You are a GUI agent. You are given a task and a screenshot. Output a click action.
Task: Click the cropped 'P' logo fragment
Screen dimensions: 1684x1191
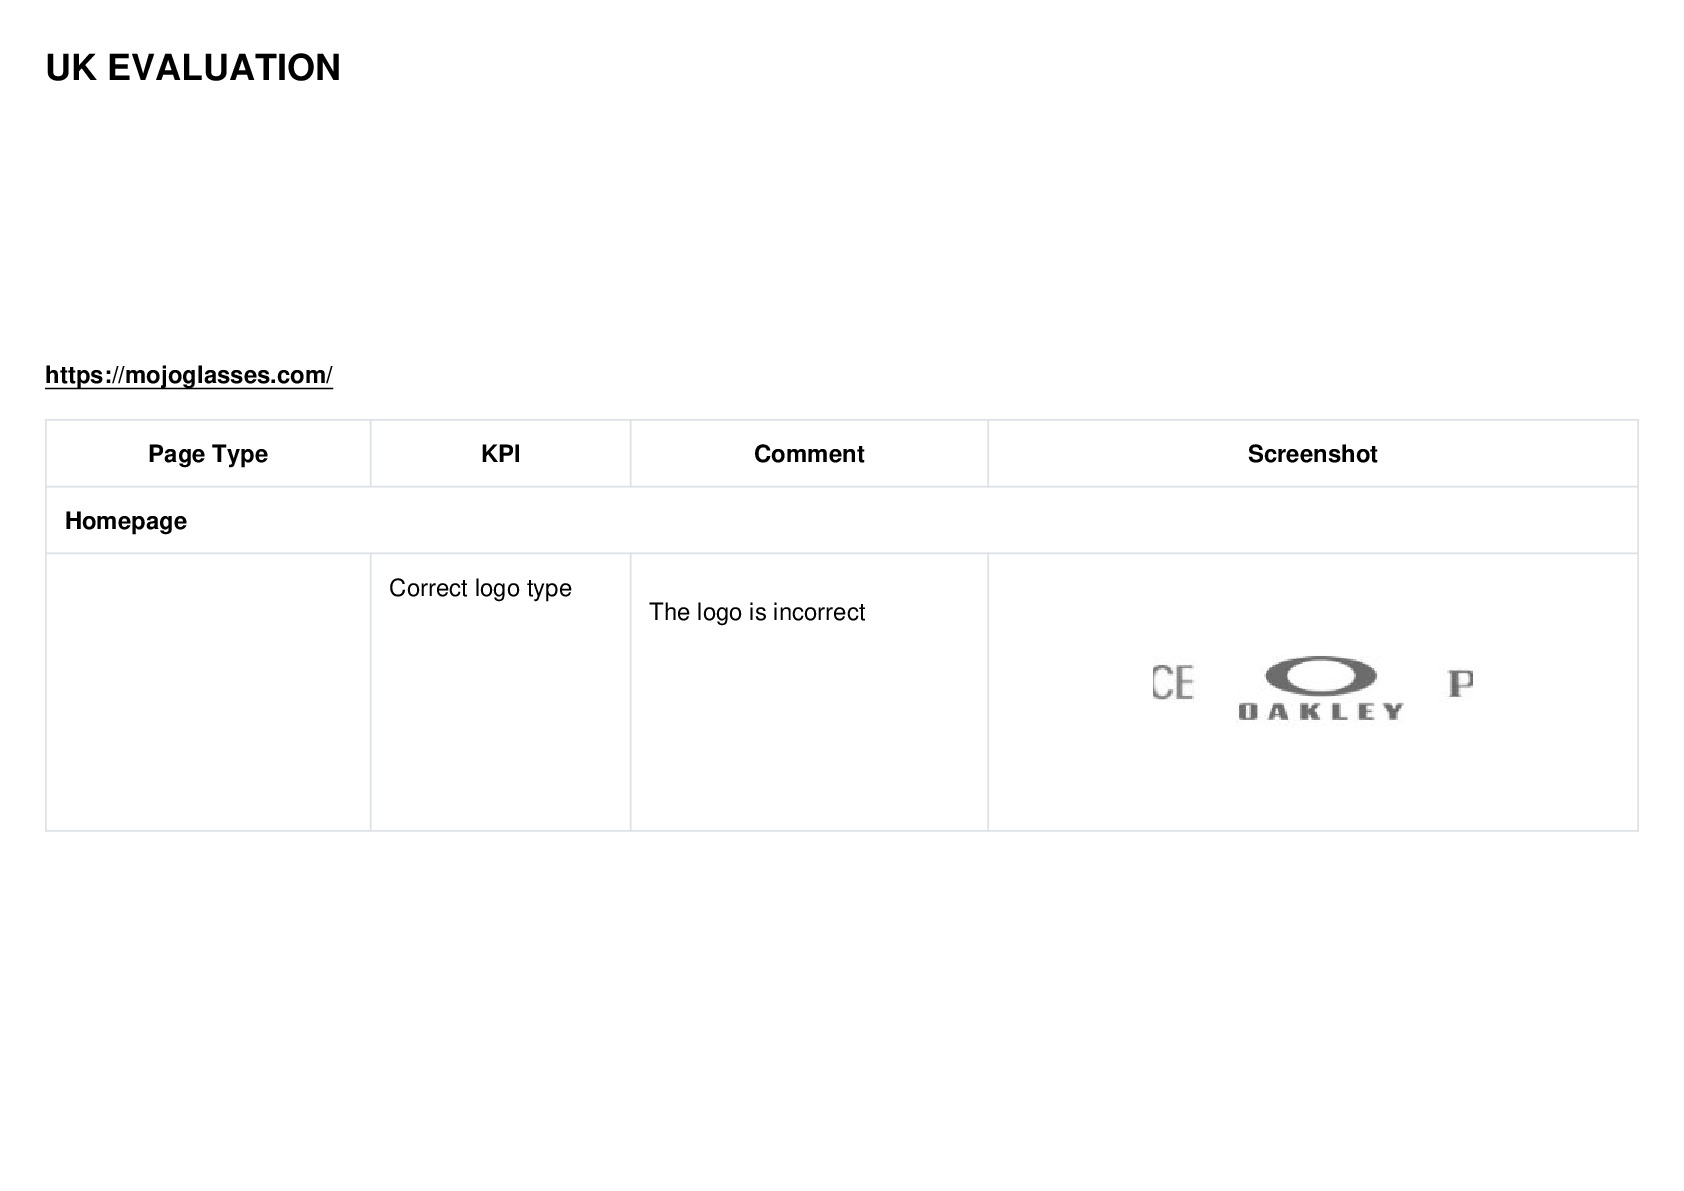click(1460, 683)
